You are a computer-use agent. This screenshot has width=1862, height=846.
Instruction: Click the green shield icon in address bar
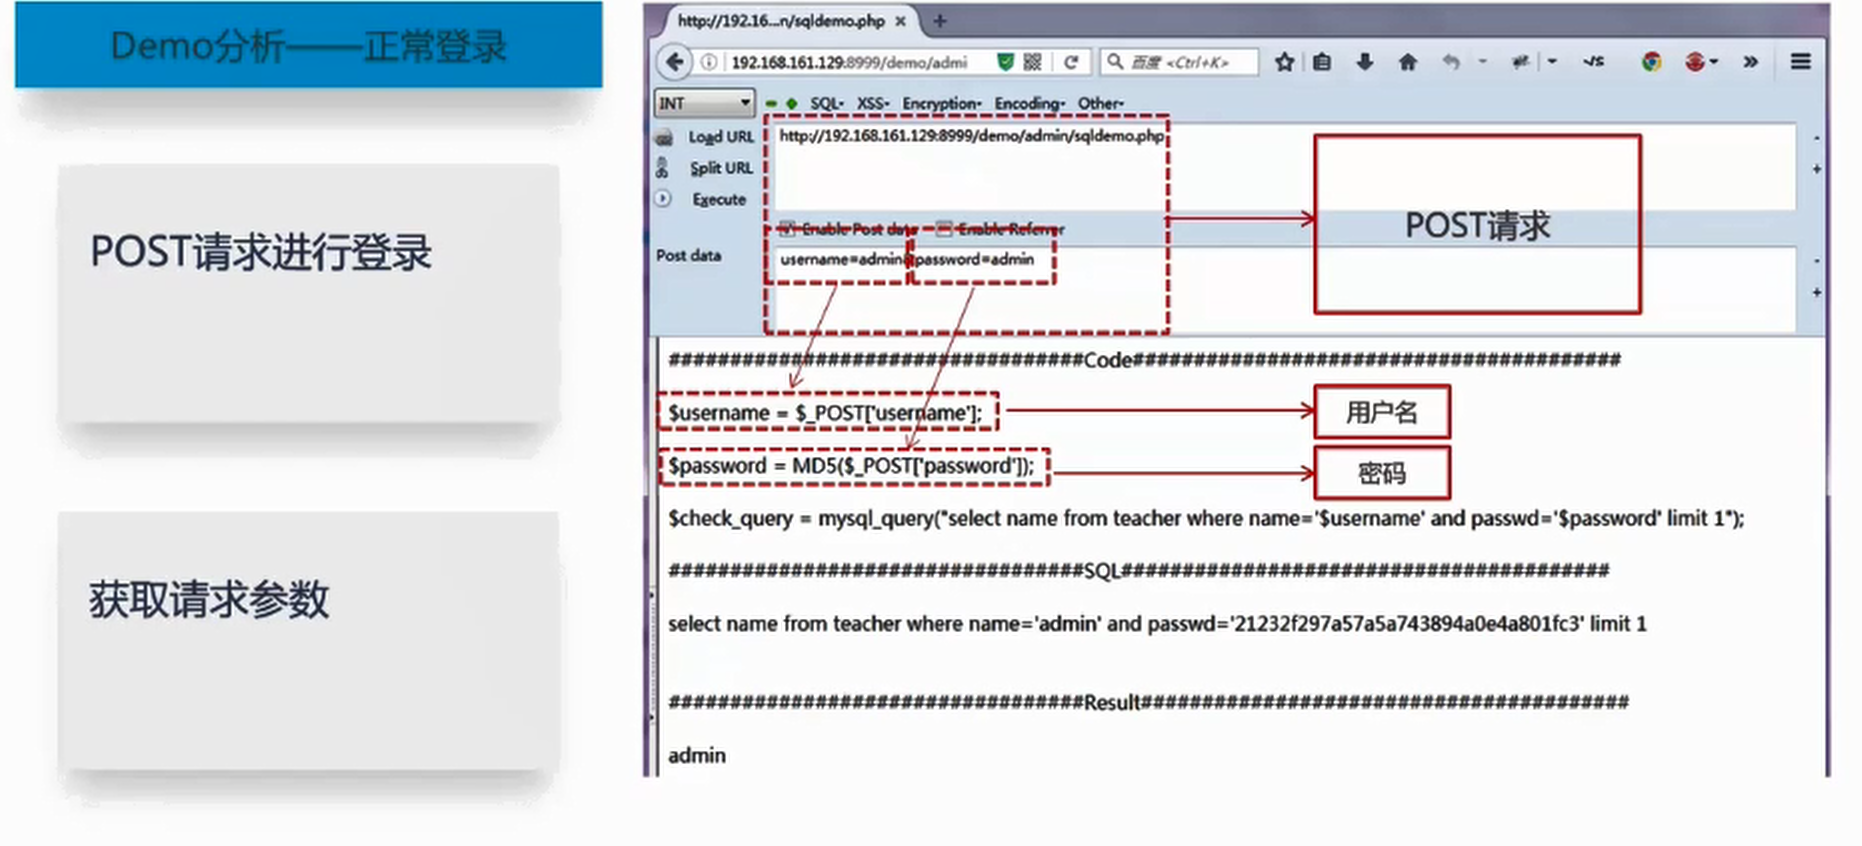1005,62
